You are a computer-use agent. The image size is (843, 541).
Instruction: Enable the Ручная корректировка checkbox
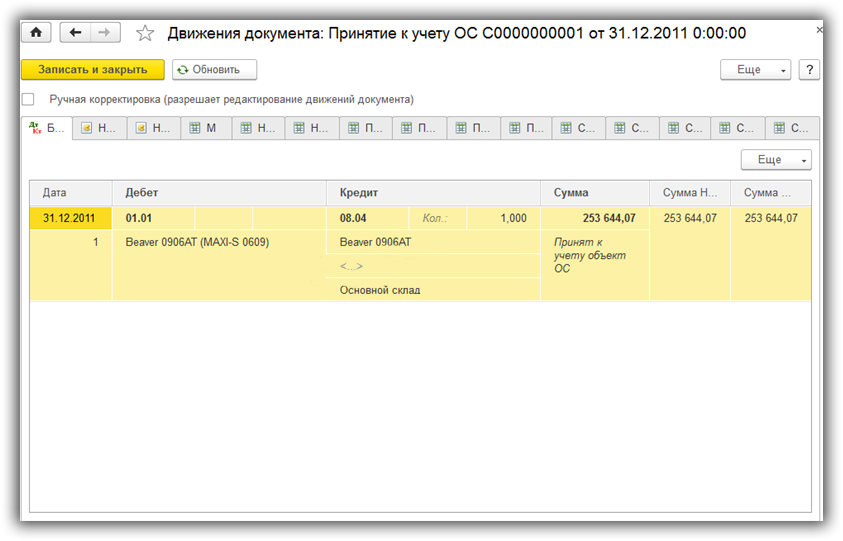coord(28,100)
